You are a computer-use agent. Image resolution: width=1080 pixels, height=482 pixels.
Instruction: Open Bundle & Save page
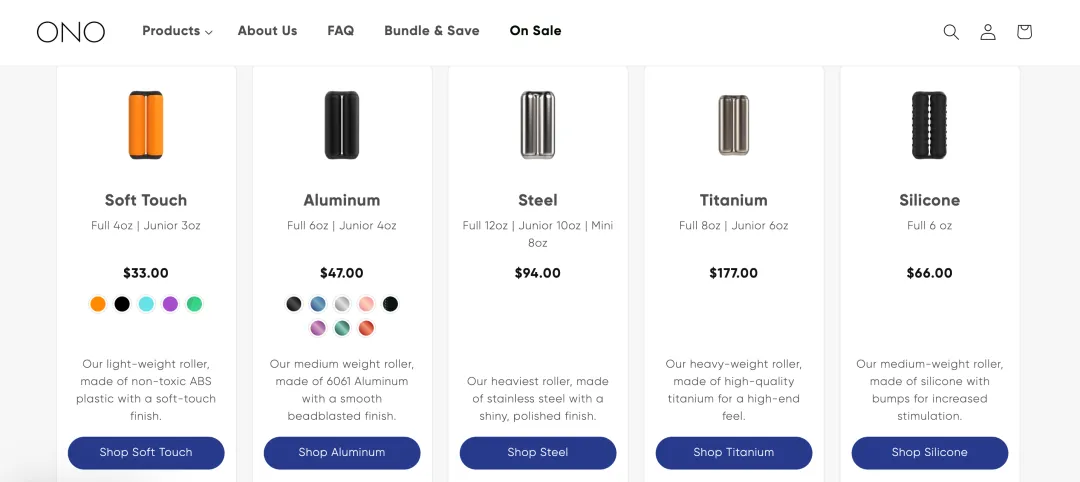[432, 31]
